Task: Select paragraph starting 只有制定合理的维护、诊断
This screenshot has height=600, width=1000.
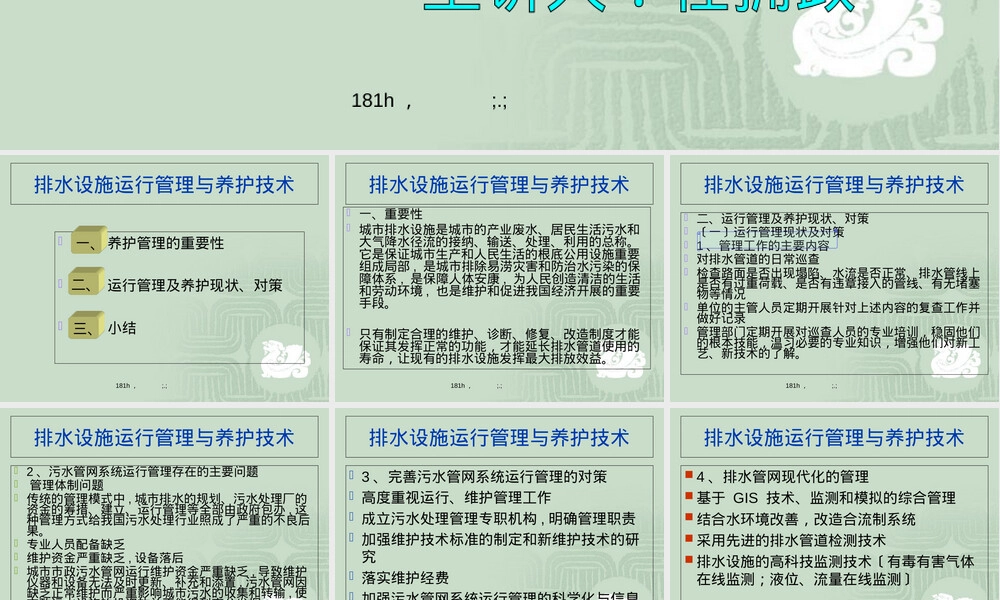Action: [x=499, y=346]
